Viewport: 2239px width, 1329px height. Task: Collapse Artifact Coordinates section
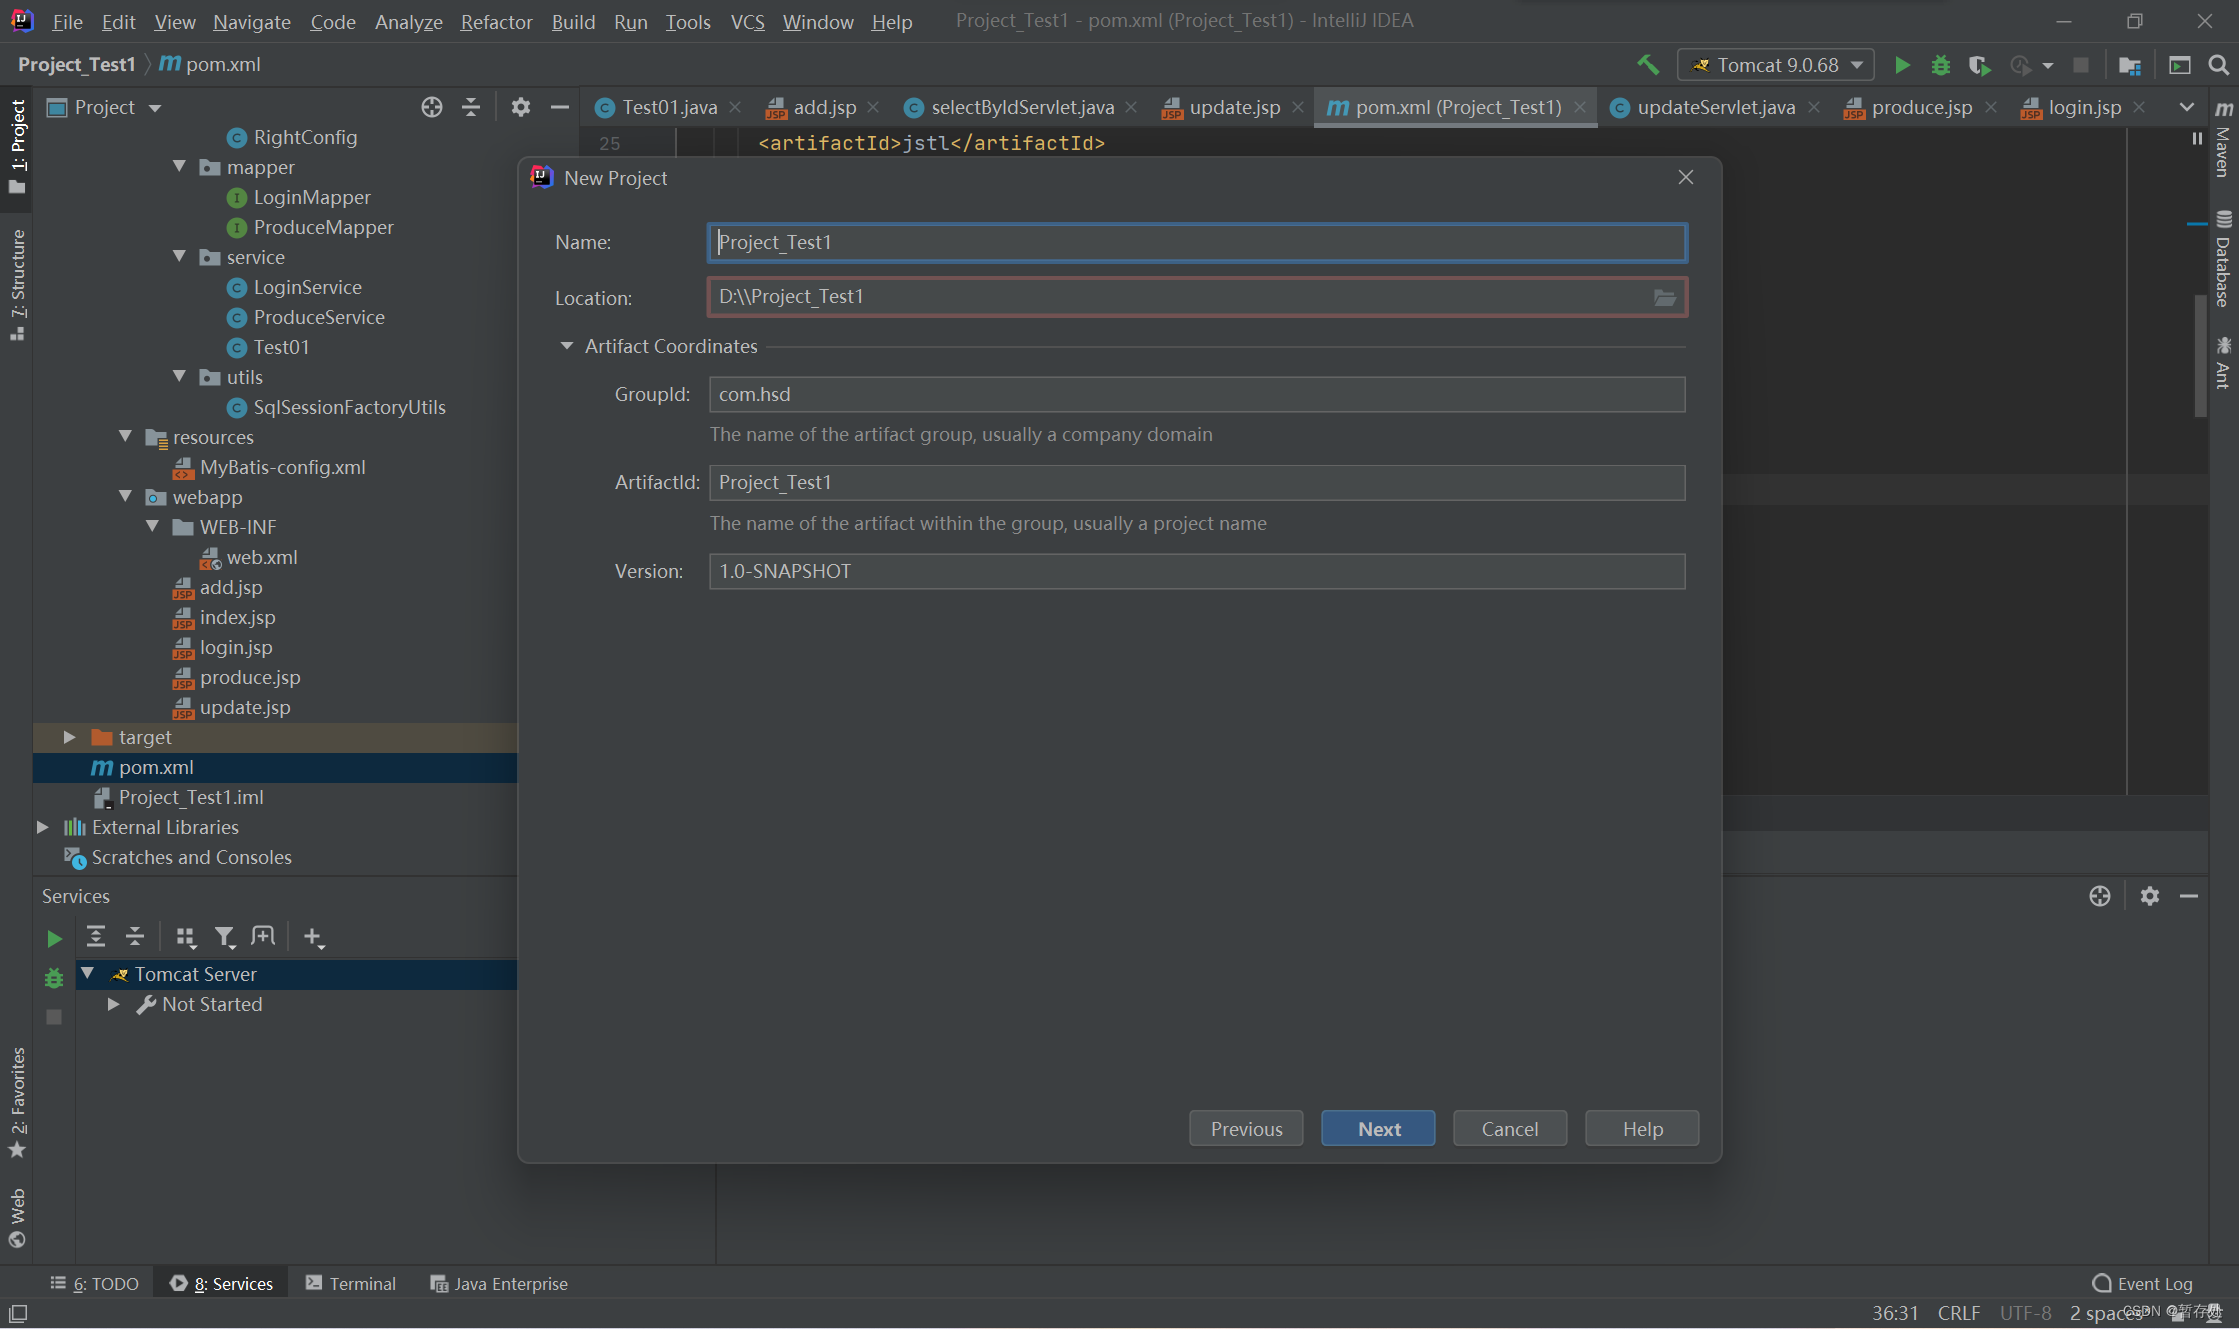(567, 346)
